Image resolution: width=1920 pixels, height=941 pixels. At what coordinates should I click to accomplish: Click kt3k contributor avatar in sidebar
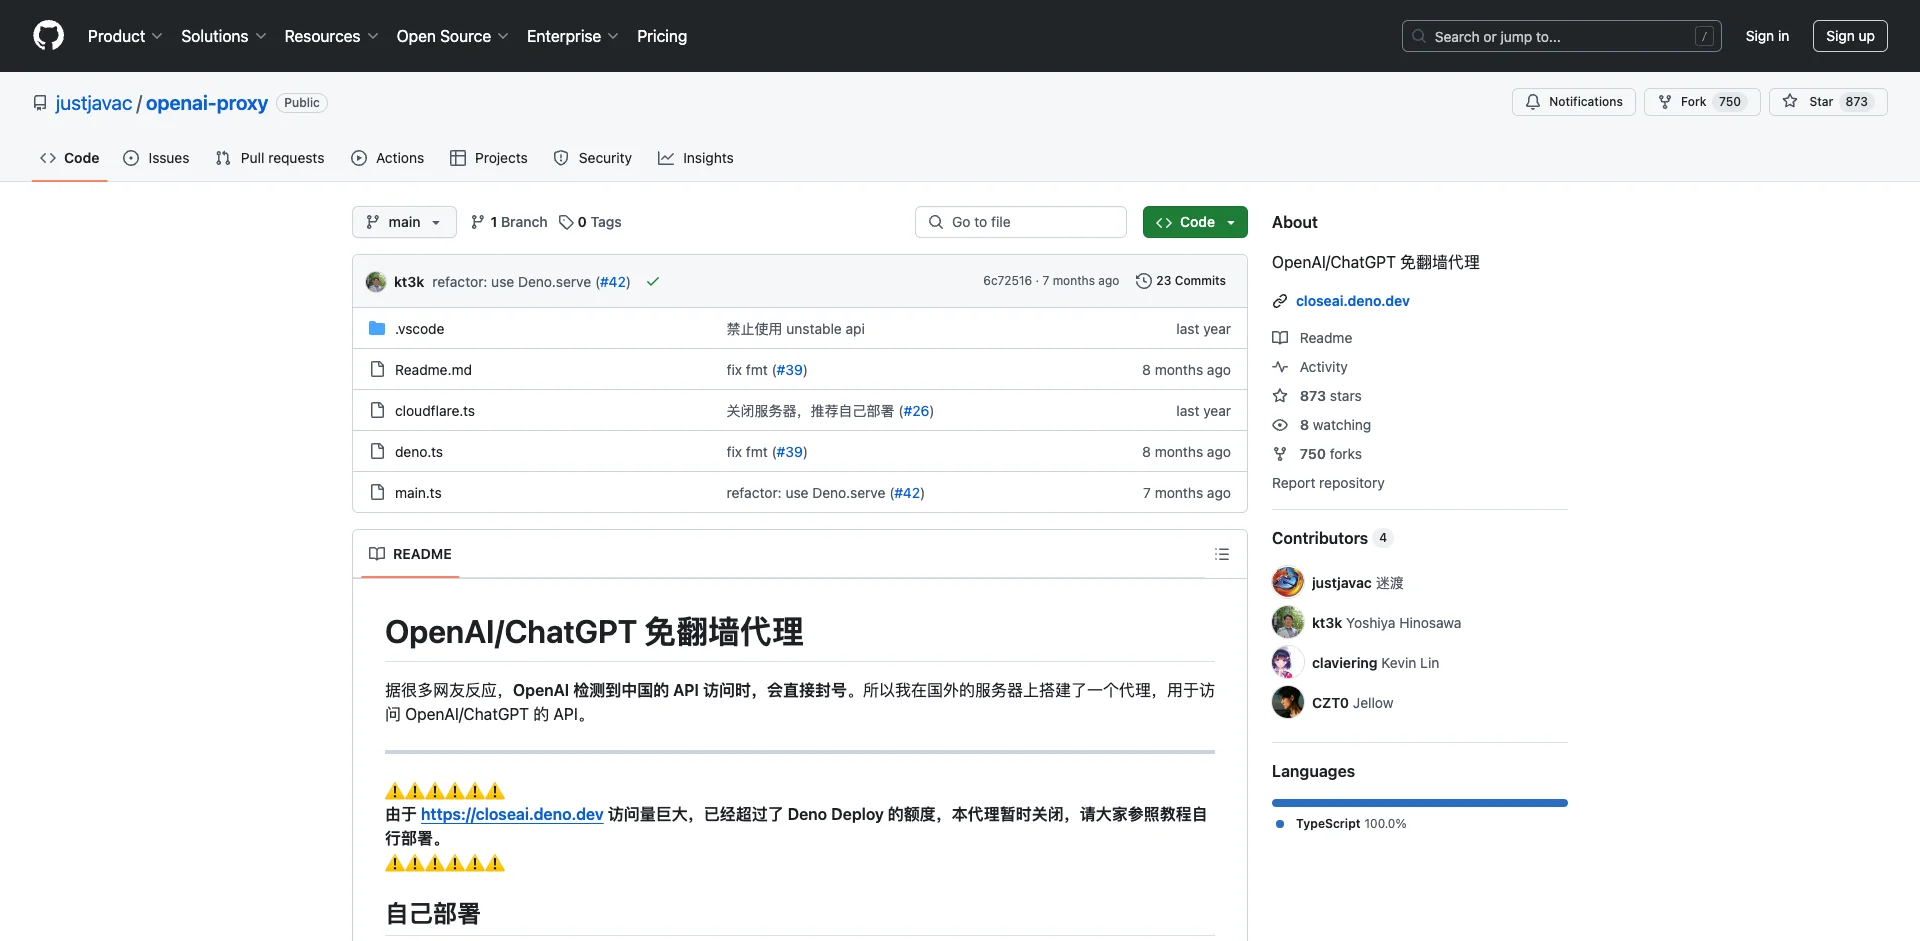[1288, 622]
